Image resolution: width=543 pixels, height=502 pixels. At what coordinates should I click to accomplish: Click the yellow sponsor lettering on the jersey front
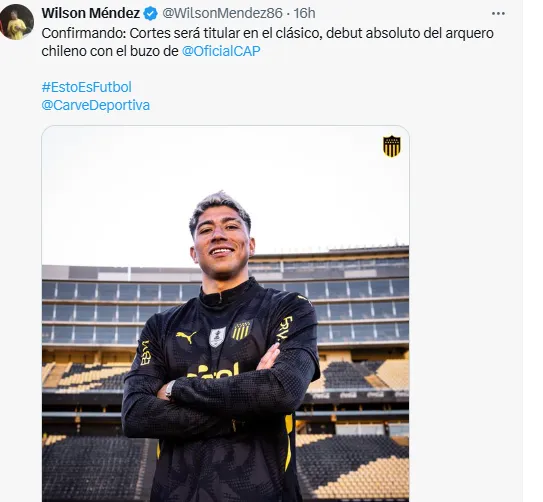coord(213,371)
